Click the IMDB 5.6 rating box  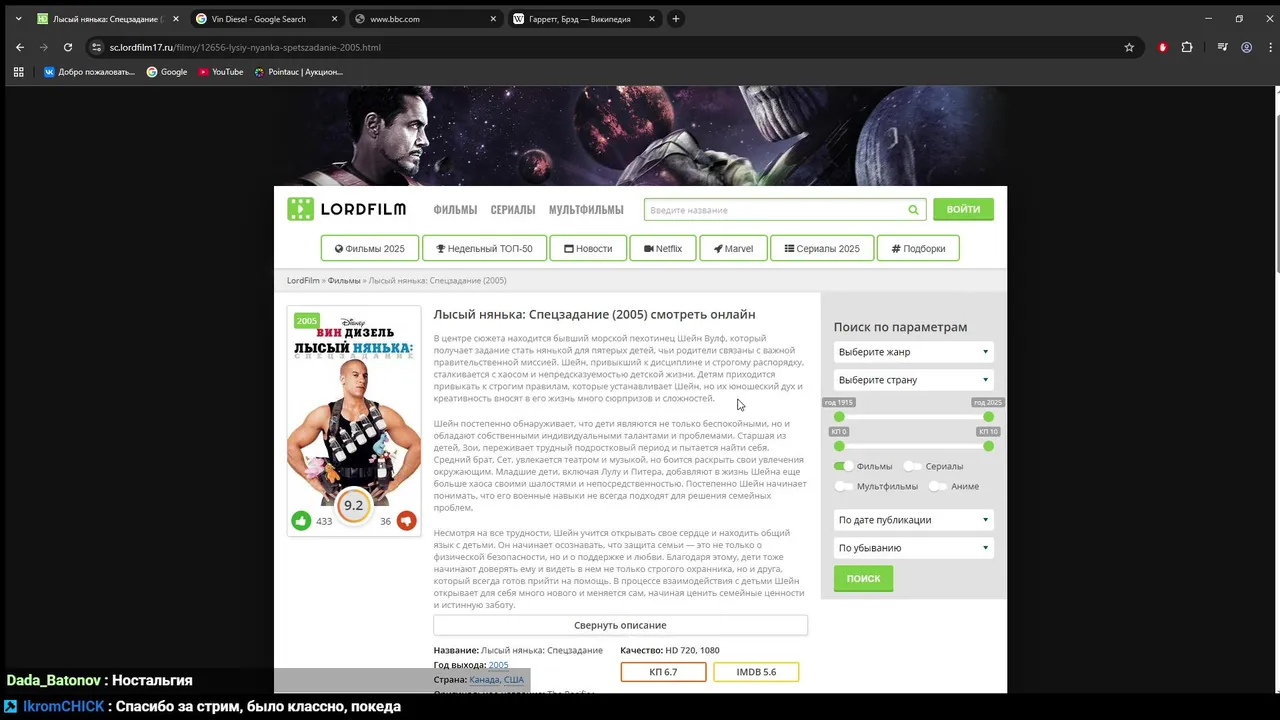tap(756, 672)
